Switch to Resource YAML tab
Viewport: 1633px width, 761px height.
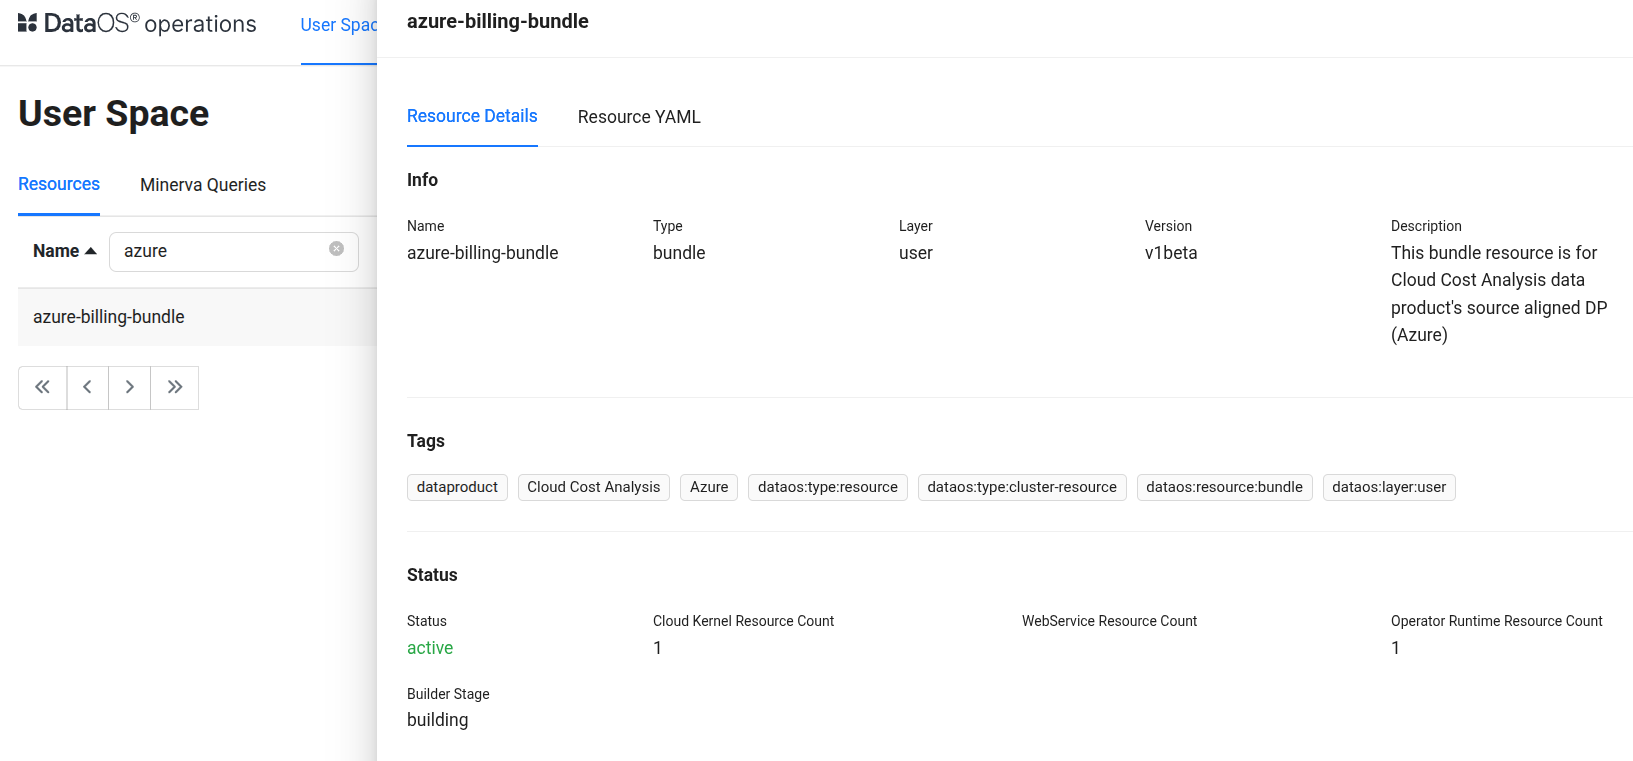click(639, 117)
